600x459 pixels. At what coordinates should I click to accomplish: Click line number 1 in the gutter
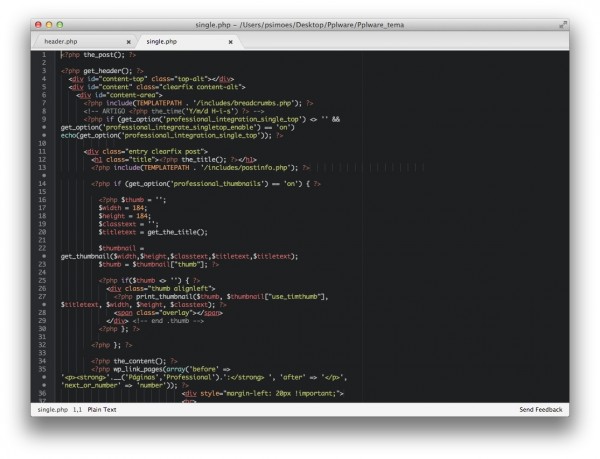[44, 55]
